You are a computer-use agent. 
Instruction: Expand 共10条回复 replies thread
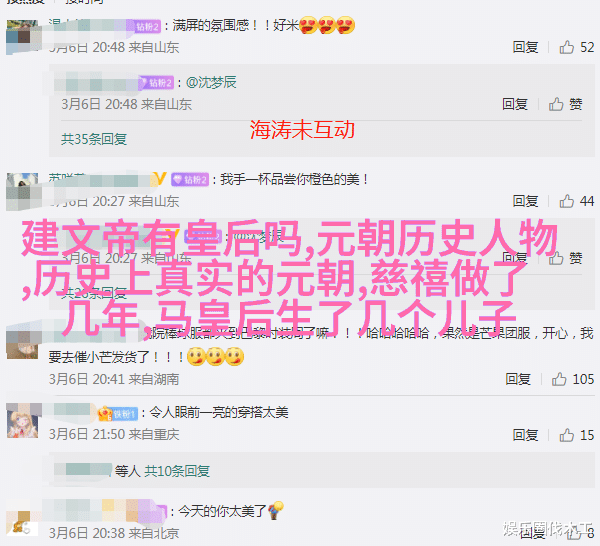tap(177, 471)
